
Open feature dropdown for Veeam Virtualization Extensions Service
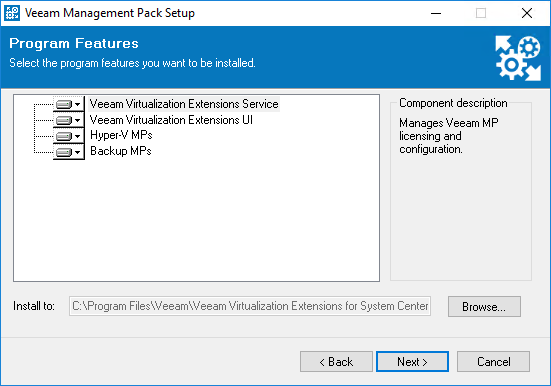[x=69, y=104]
